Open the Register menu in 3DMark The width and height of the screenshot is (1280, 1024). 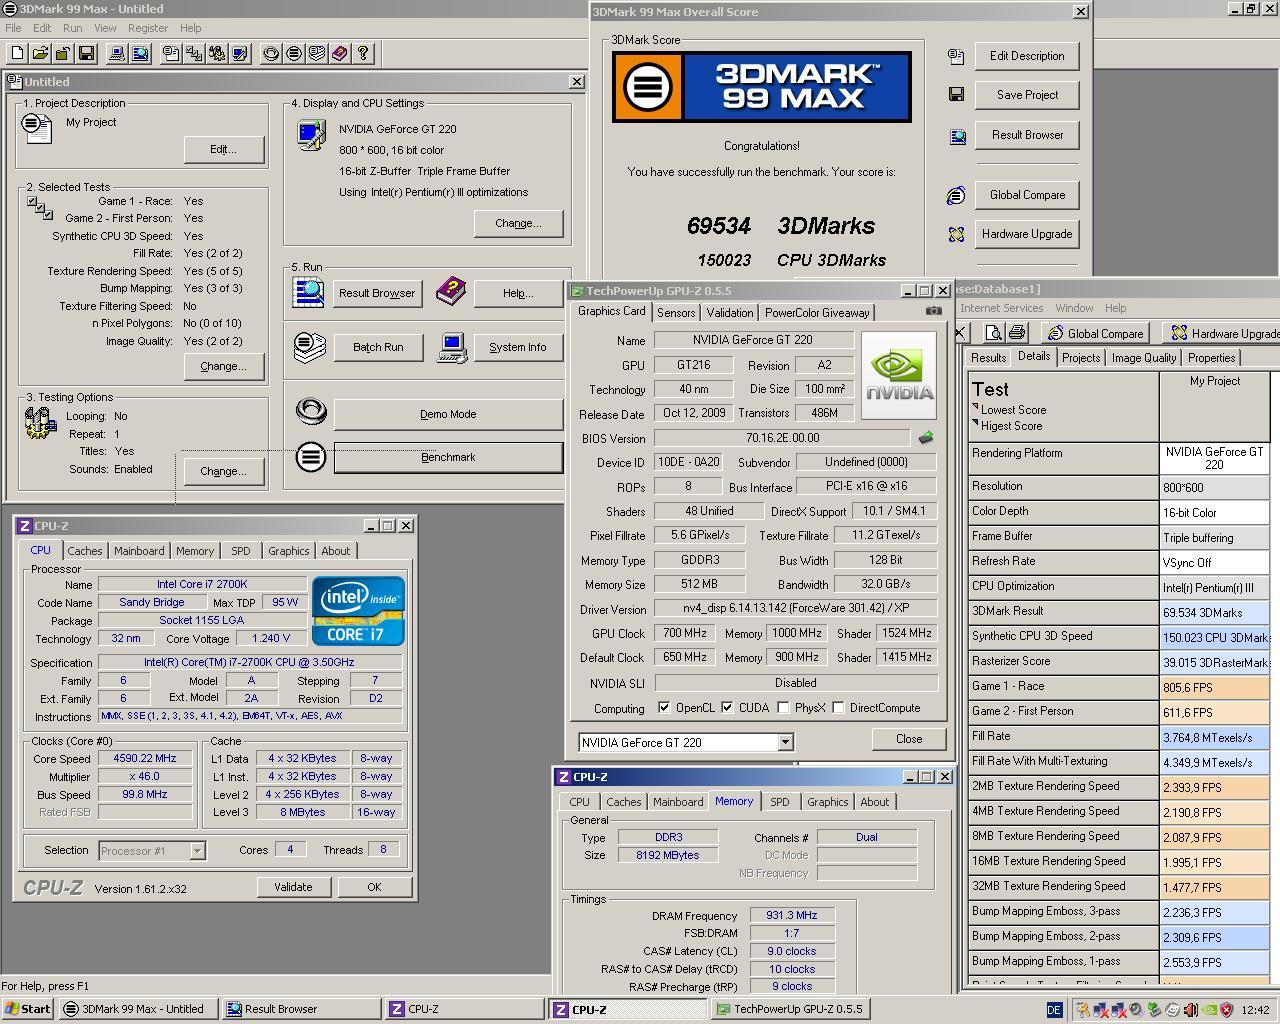tap(148, 28)
